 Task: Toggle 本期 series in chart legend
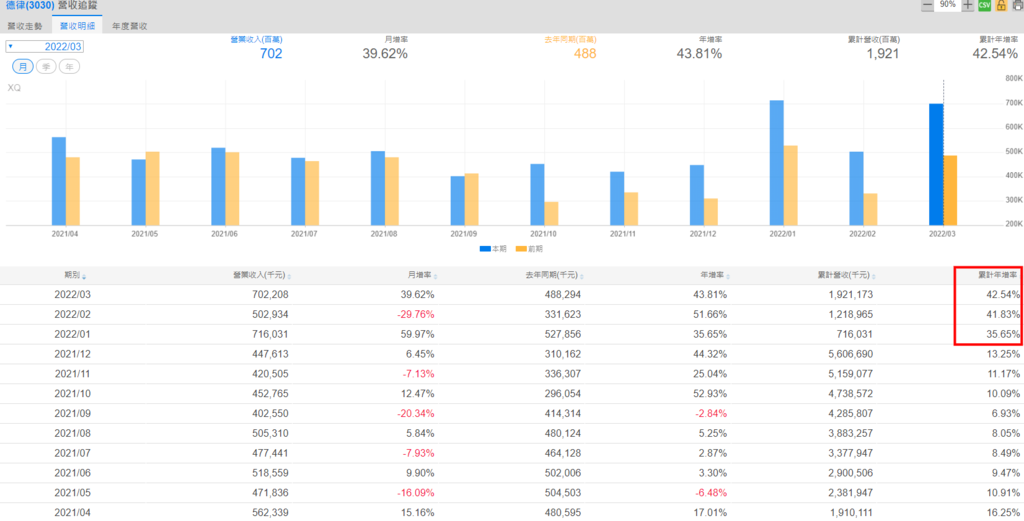(492, 249)
